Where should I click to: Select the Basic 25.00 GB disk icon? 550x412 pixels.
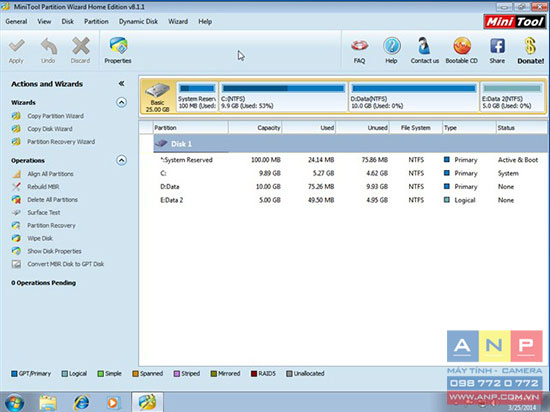[x=157, y=96]
